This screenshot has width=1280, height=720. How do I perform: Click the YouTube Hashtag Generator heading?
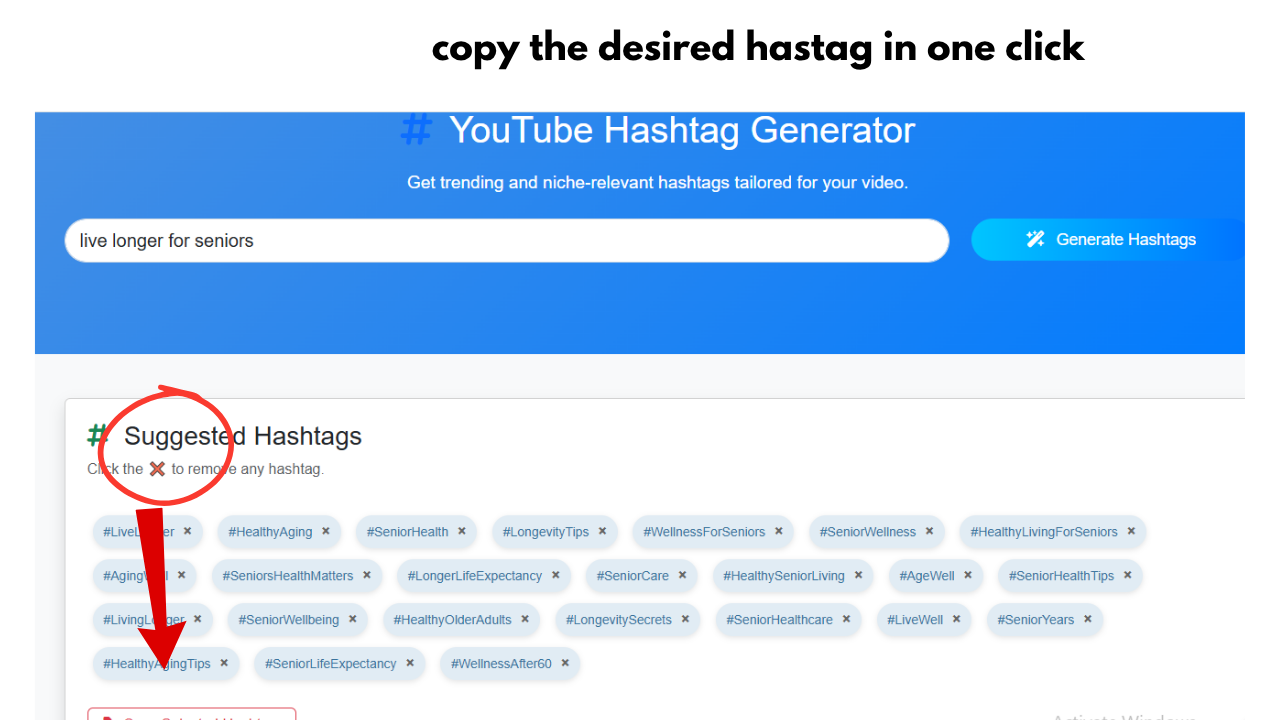pyautogui.click(x=682, y=131)
